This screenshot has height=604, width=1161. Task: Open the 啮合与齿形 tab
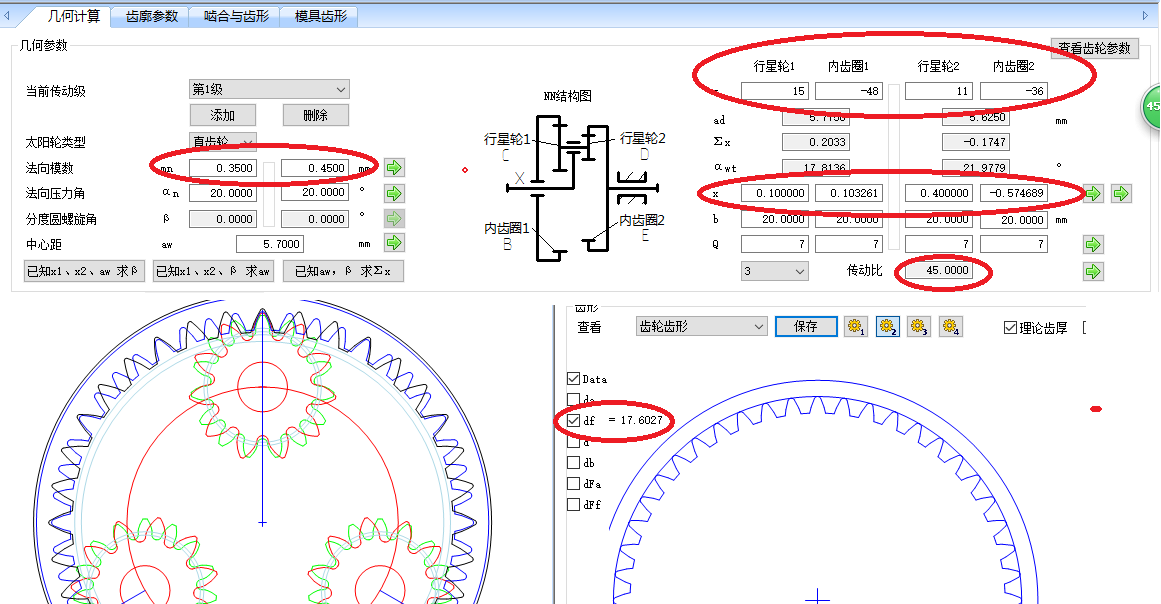coord(236,16)
